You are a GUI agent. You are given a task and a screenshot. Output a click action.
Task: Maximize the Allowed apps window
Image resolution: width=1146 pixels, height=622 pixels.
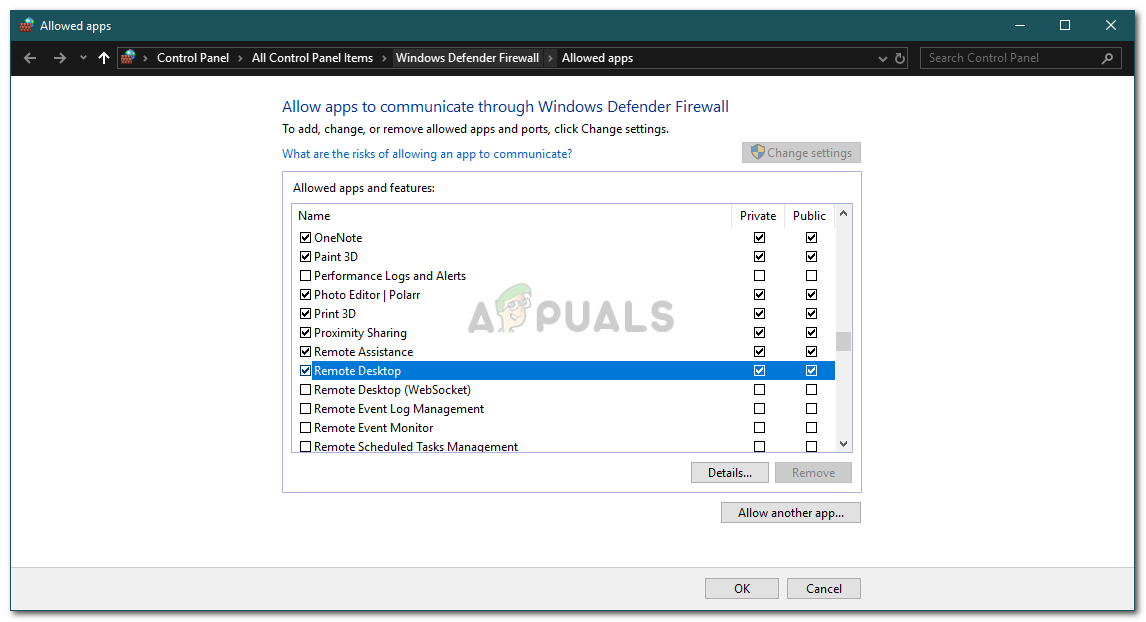(x=1065, y=26)
